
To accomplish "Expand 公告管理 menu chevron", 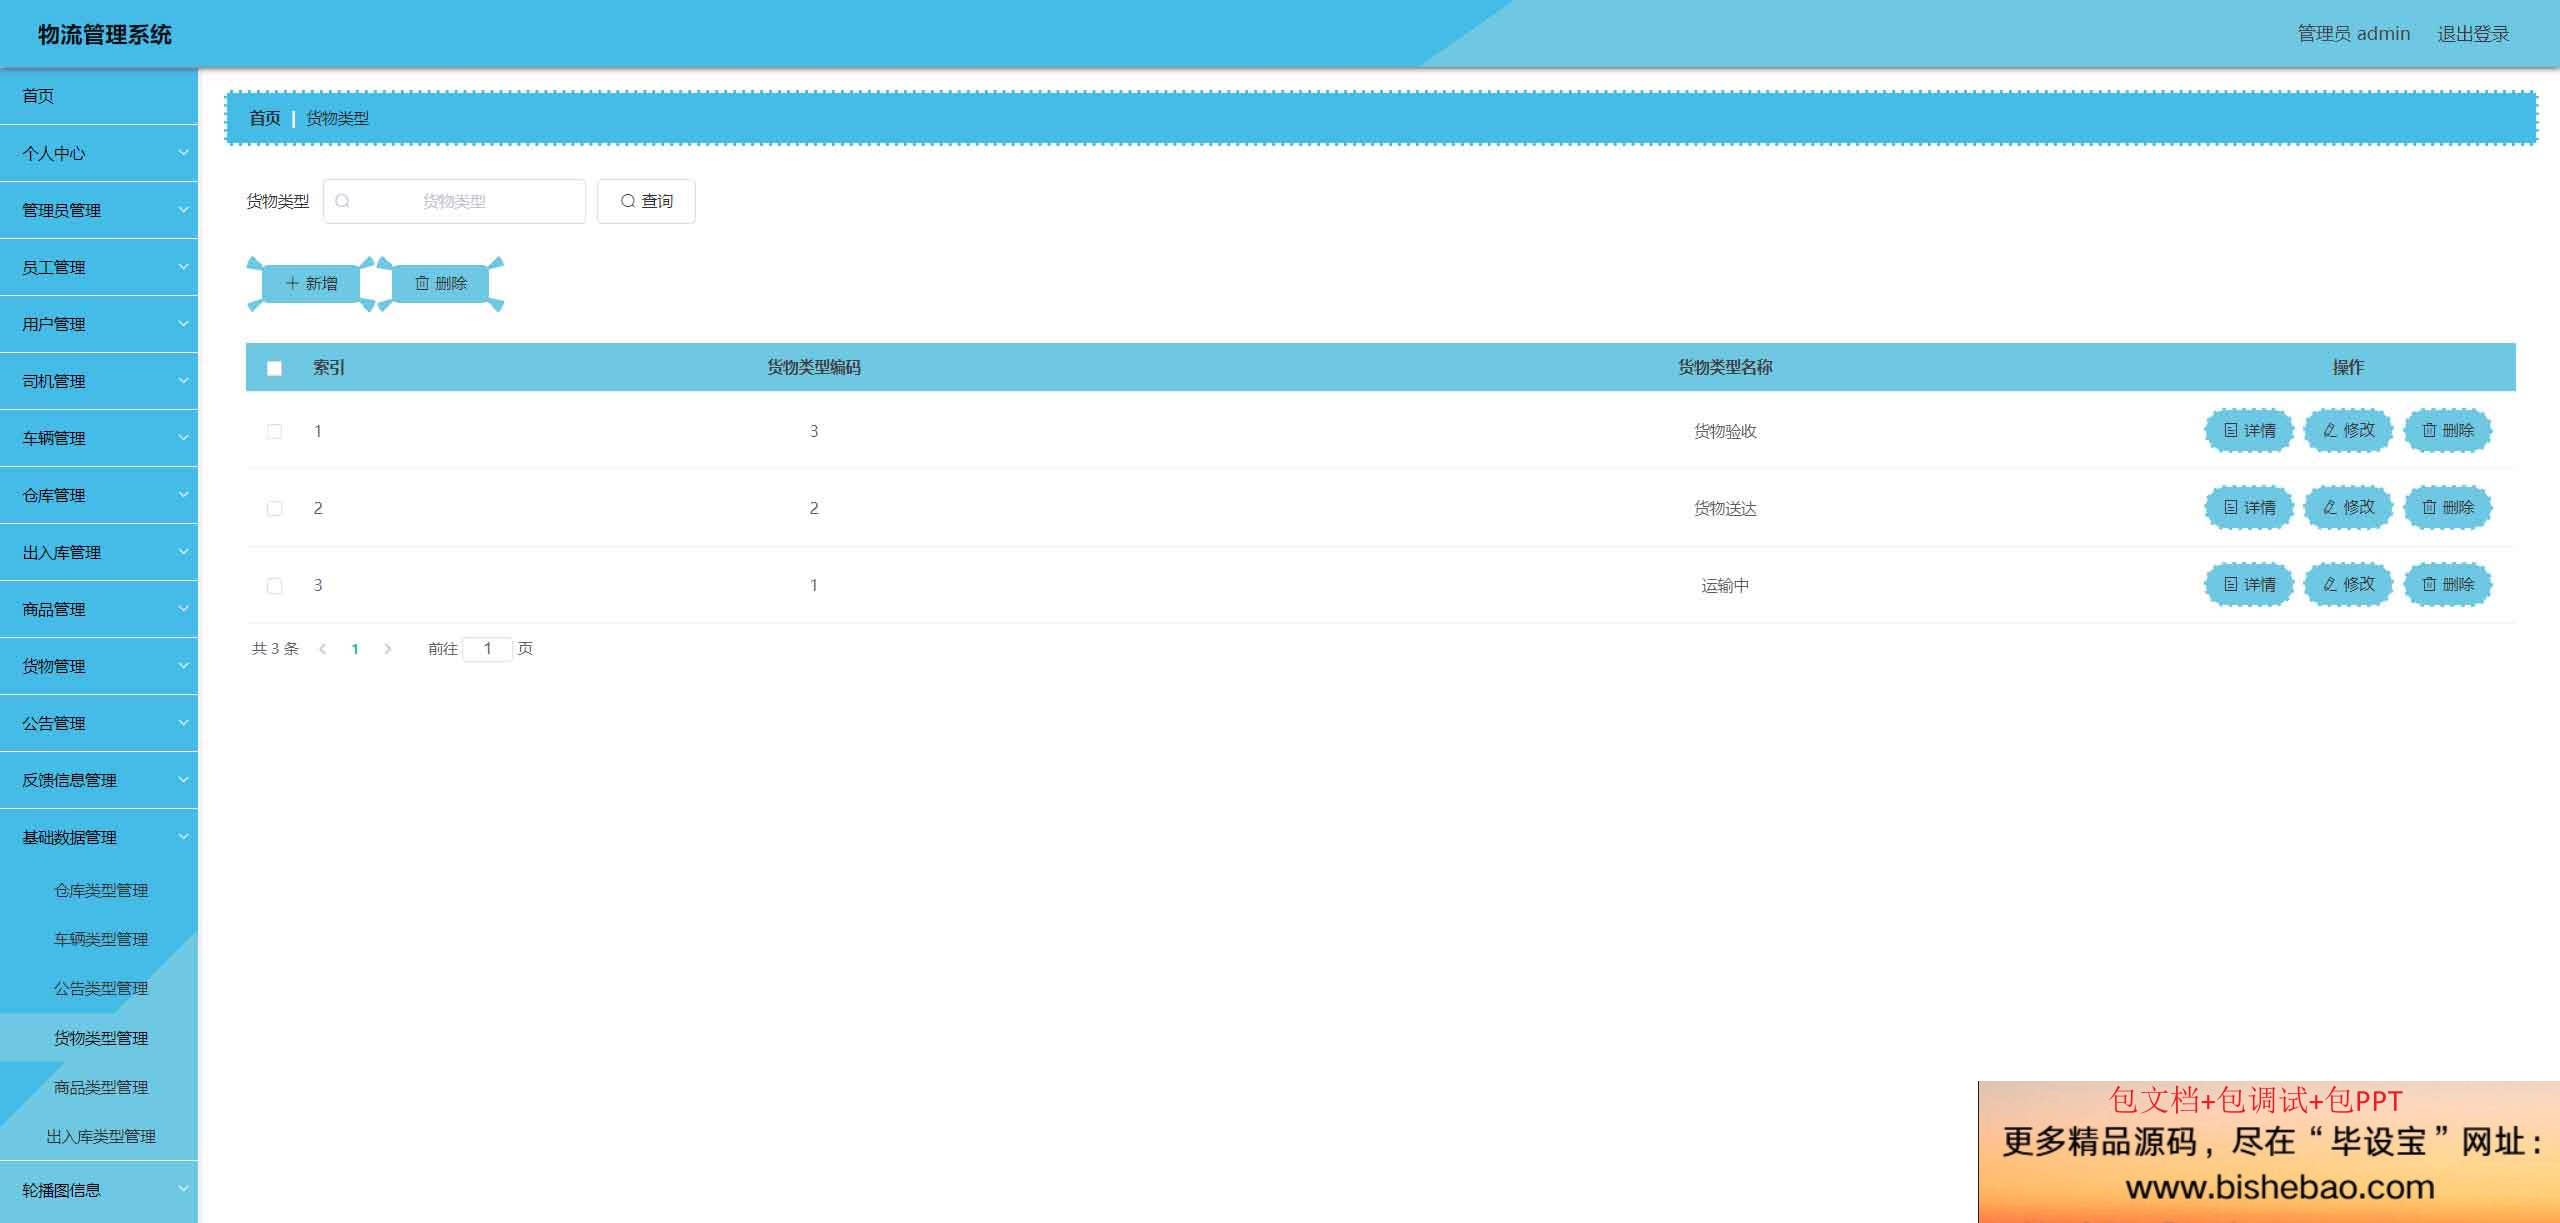I will tap(183, 723).
